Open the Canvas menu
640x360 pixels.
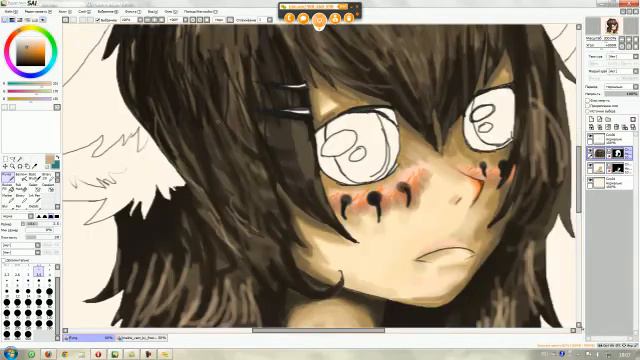click(64, 12)
